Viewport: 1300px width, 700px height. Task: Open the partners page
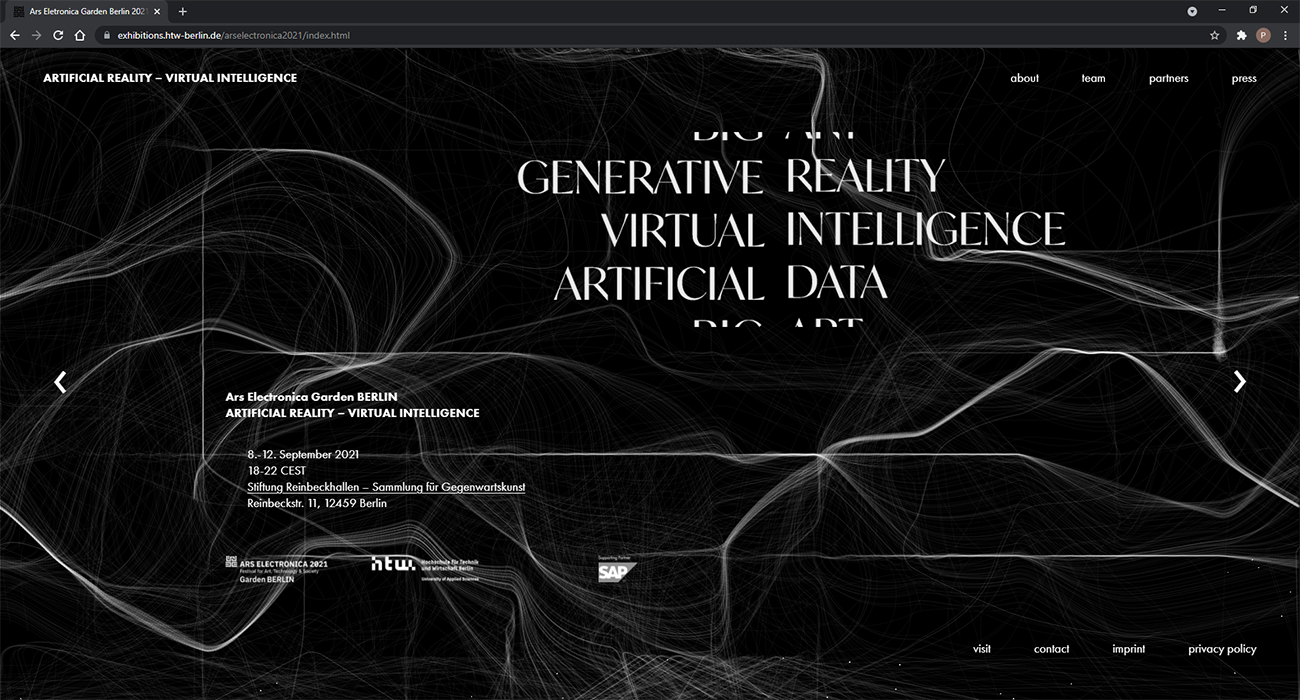pos(1169,78)
